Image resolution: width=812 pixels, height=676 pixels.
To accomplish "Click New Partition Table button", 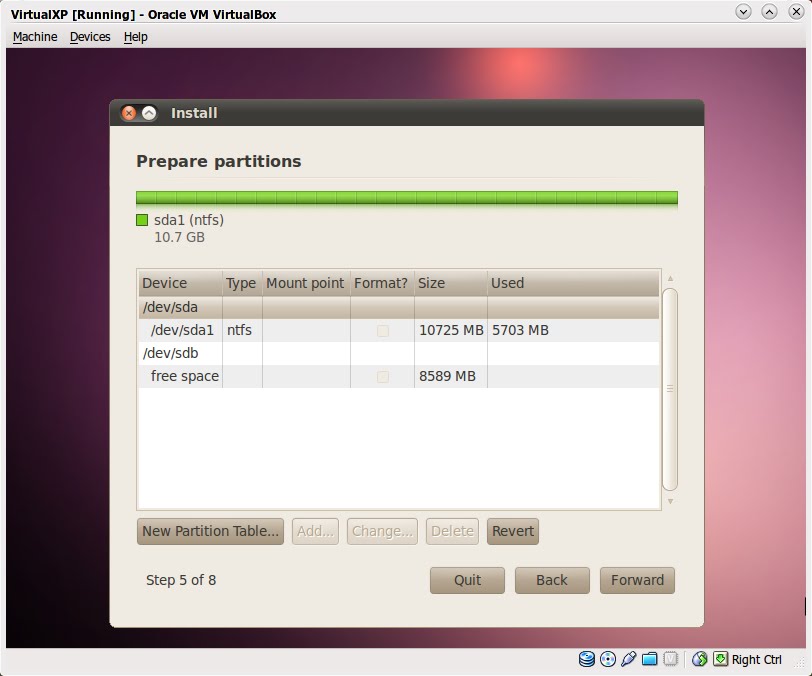I will [x=210, y=531].
